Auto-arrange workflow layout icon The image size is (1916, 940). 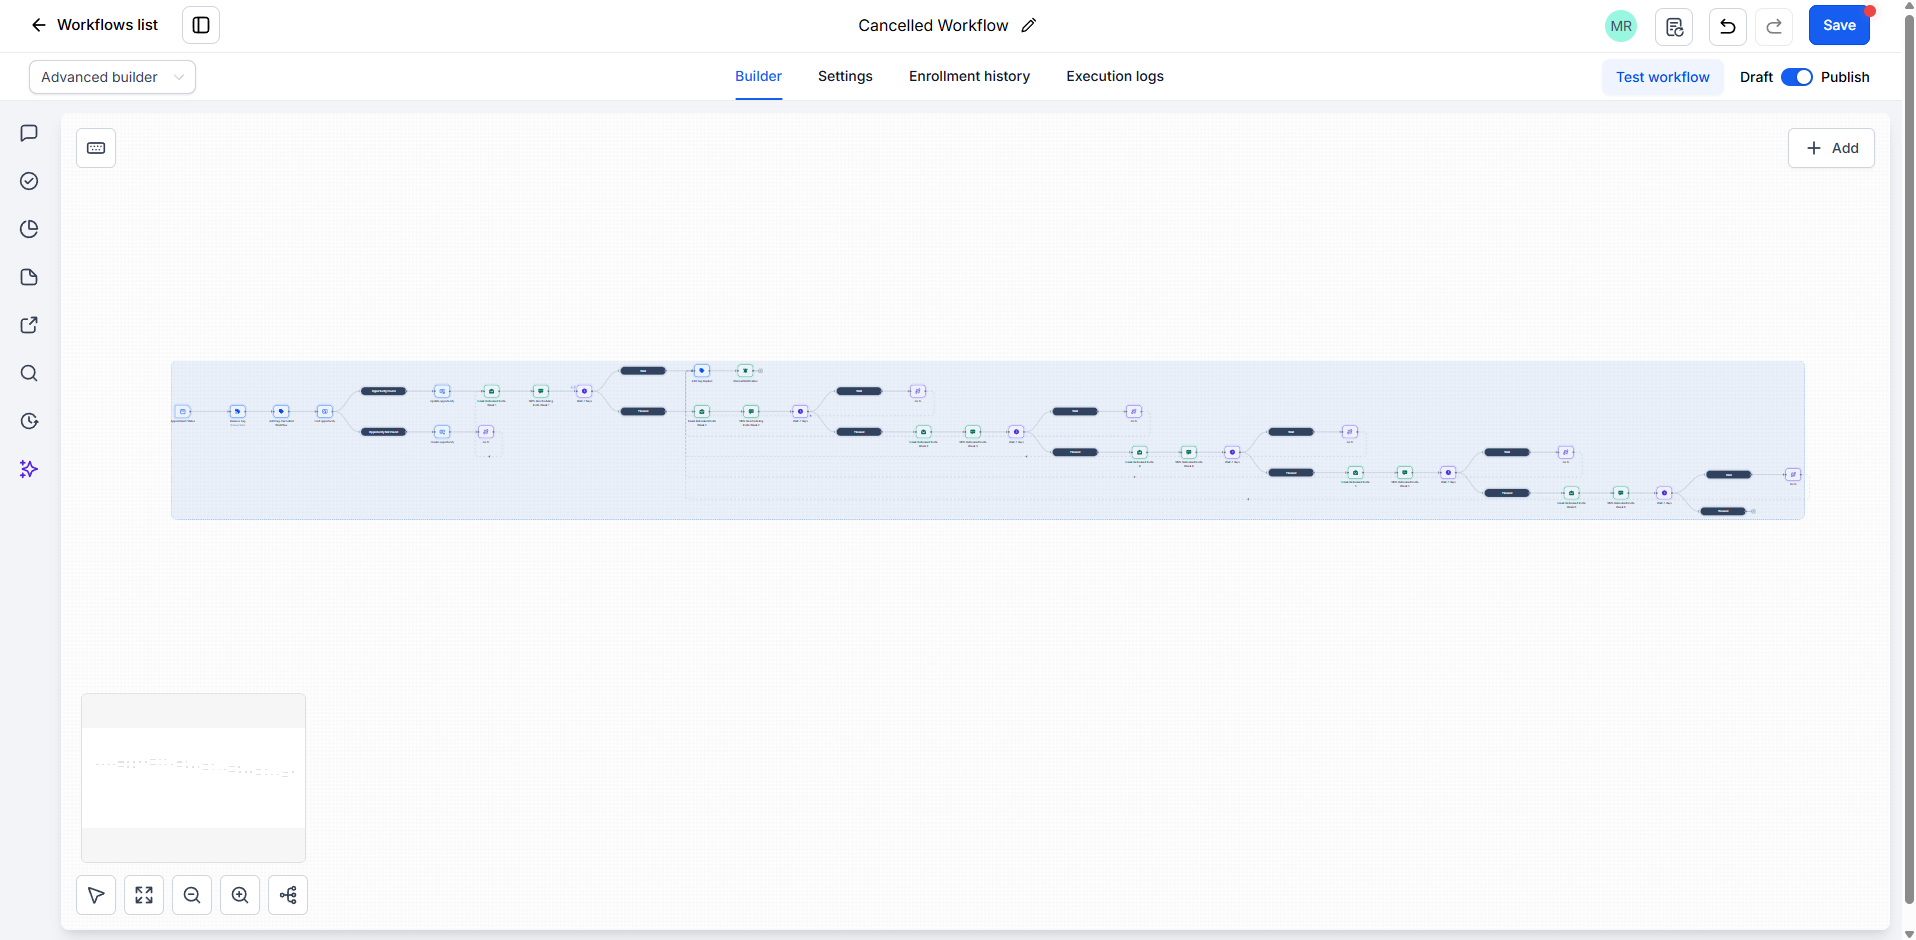coord(288,895)
